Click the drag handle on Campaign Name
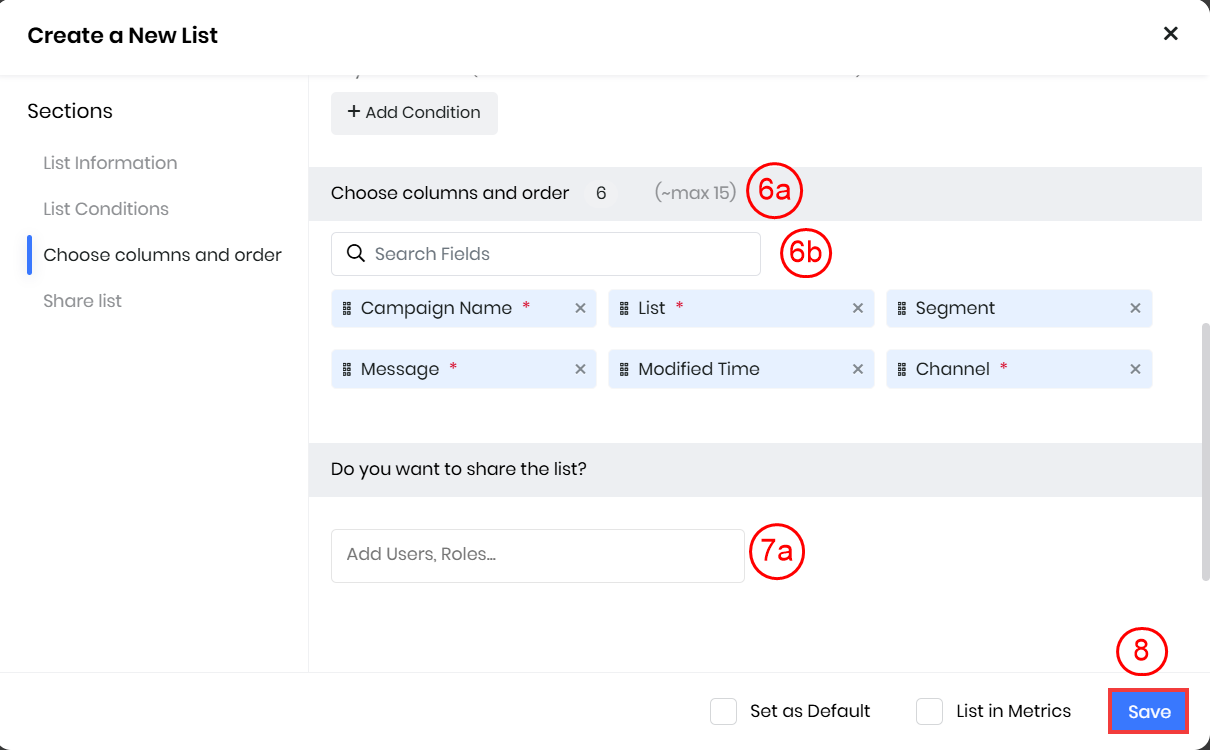The width and height of the screenshot is (1210, 750). 347,309
